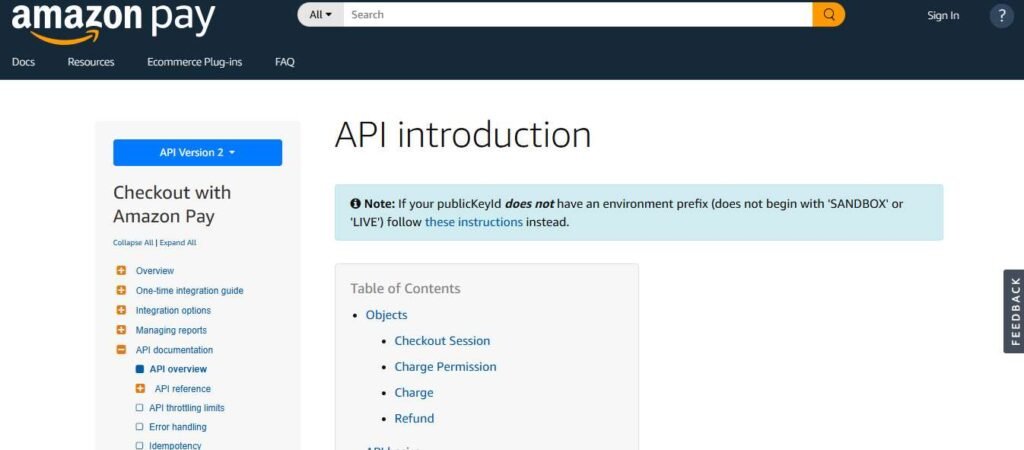The image size is (1024, 450).
Task: Open API reference tree item
Action: point(183,389)
